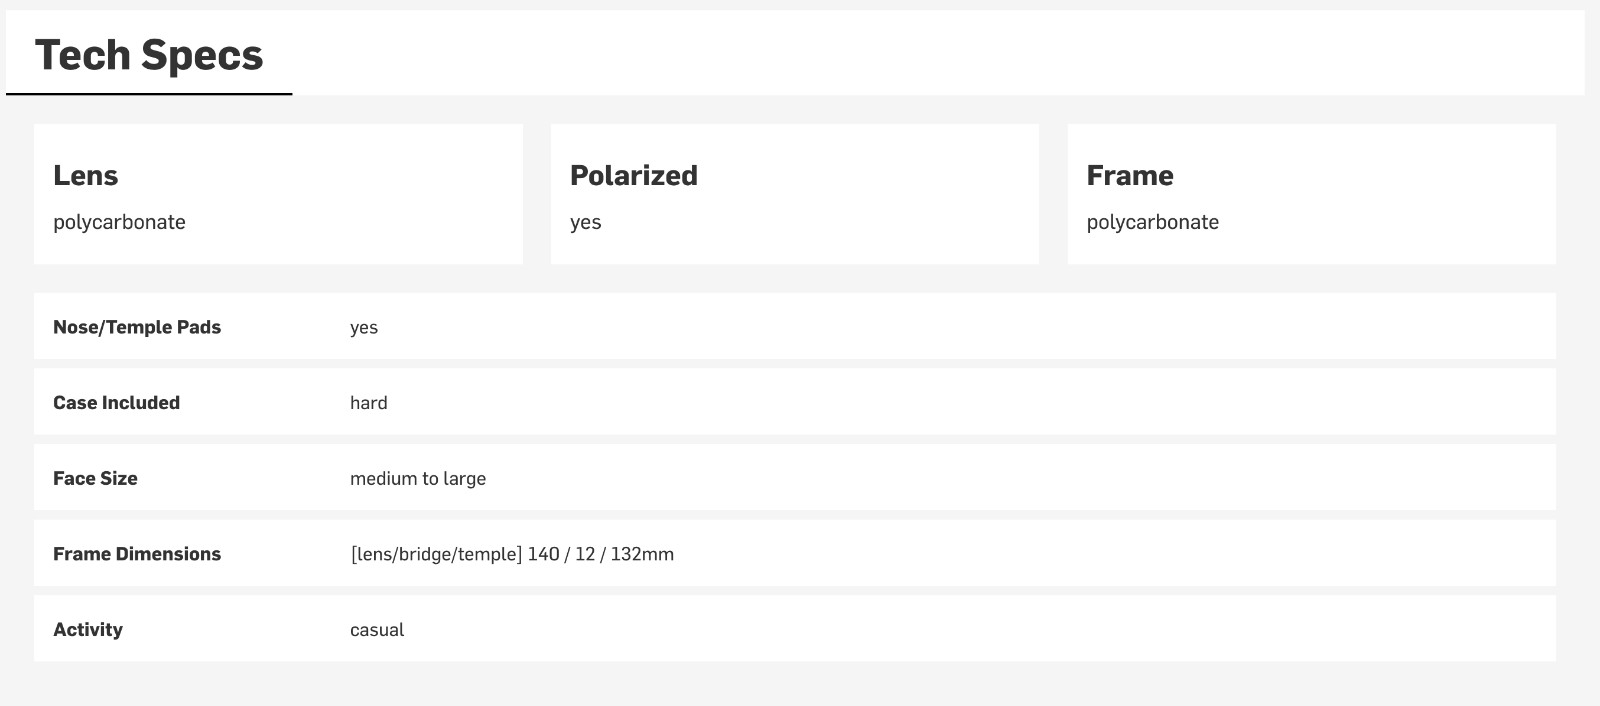Click polycarbonate value under Lens

pos(119,222)
